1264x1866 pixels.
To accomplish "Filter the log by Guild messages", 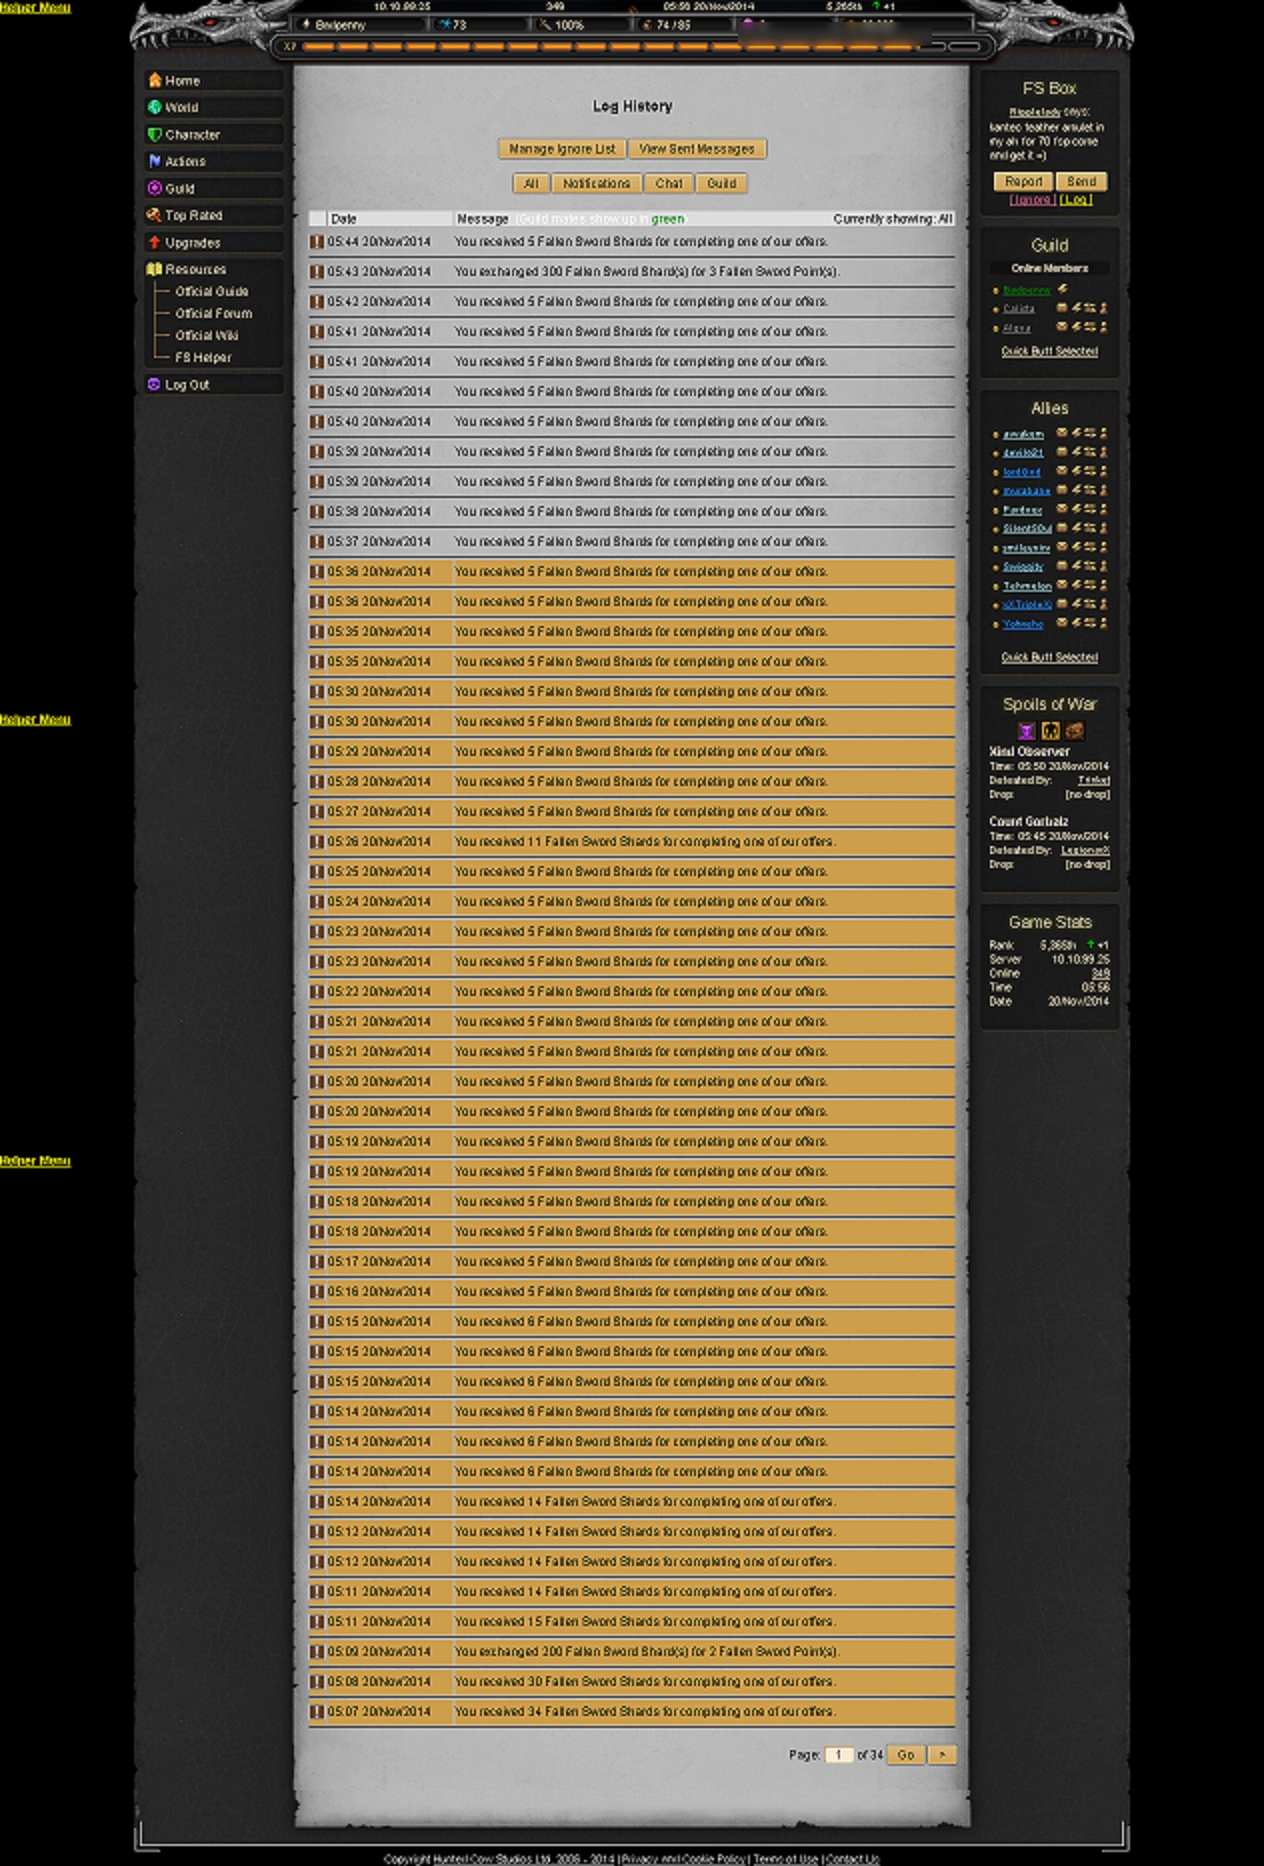I will (x=722, y=184).
